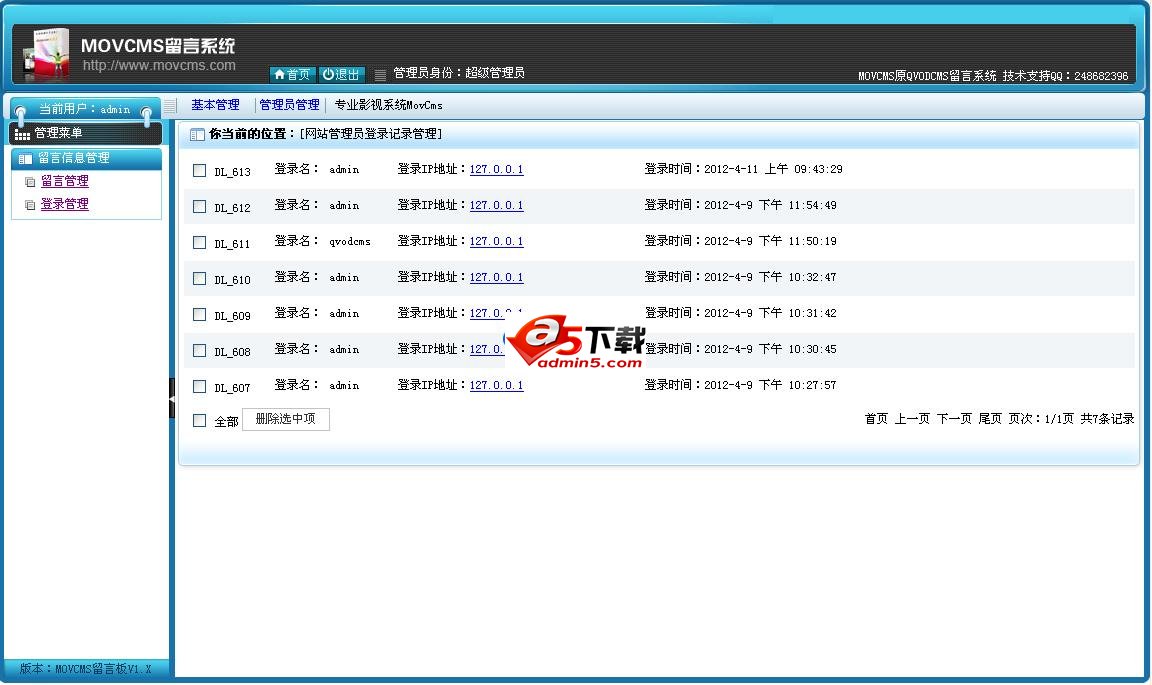Viewport: 1152px width, 685px height.
Task: Click the list icon beside 管理员身份
Action: [x=380, y=74]
